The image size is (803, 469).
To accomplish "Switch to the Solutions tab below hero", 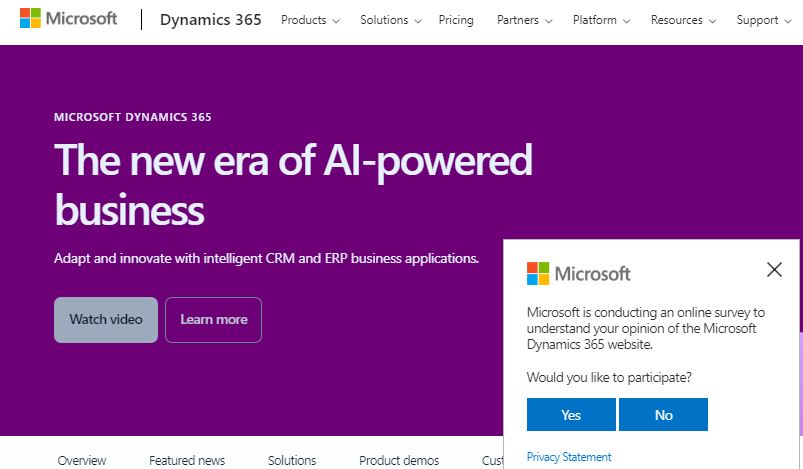I will [292, 460].
